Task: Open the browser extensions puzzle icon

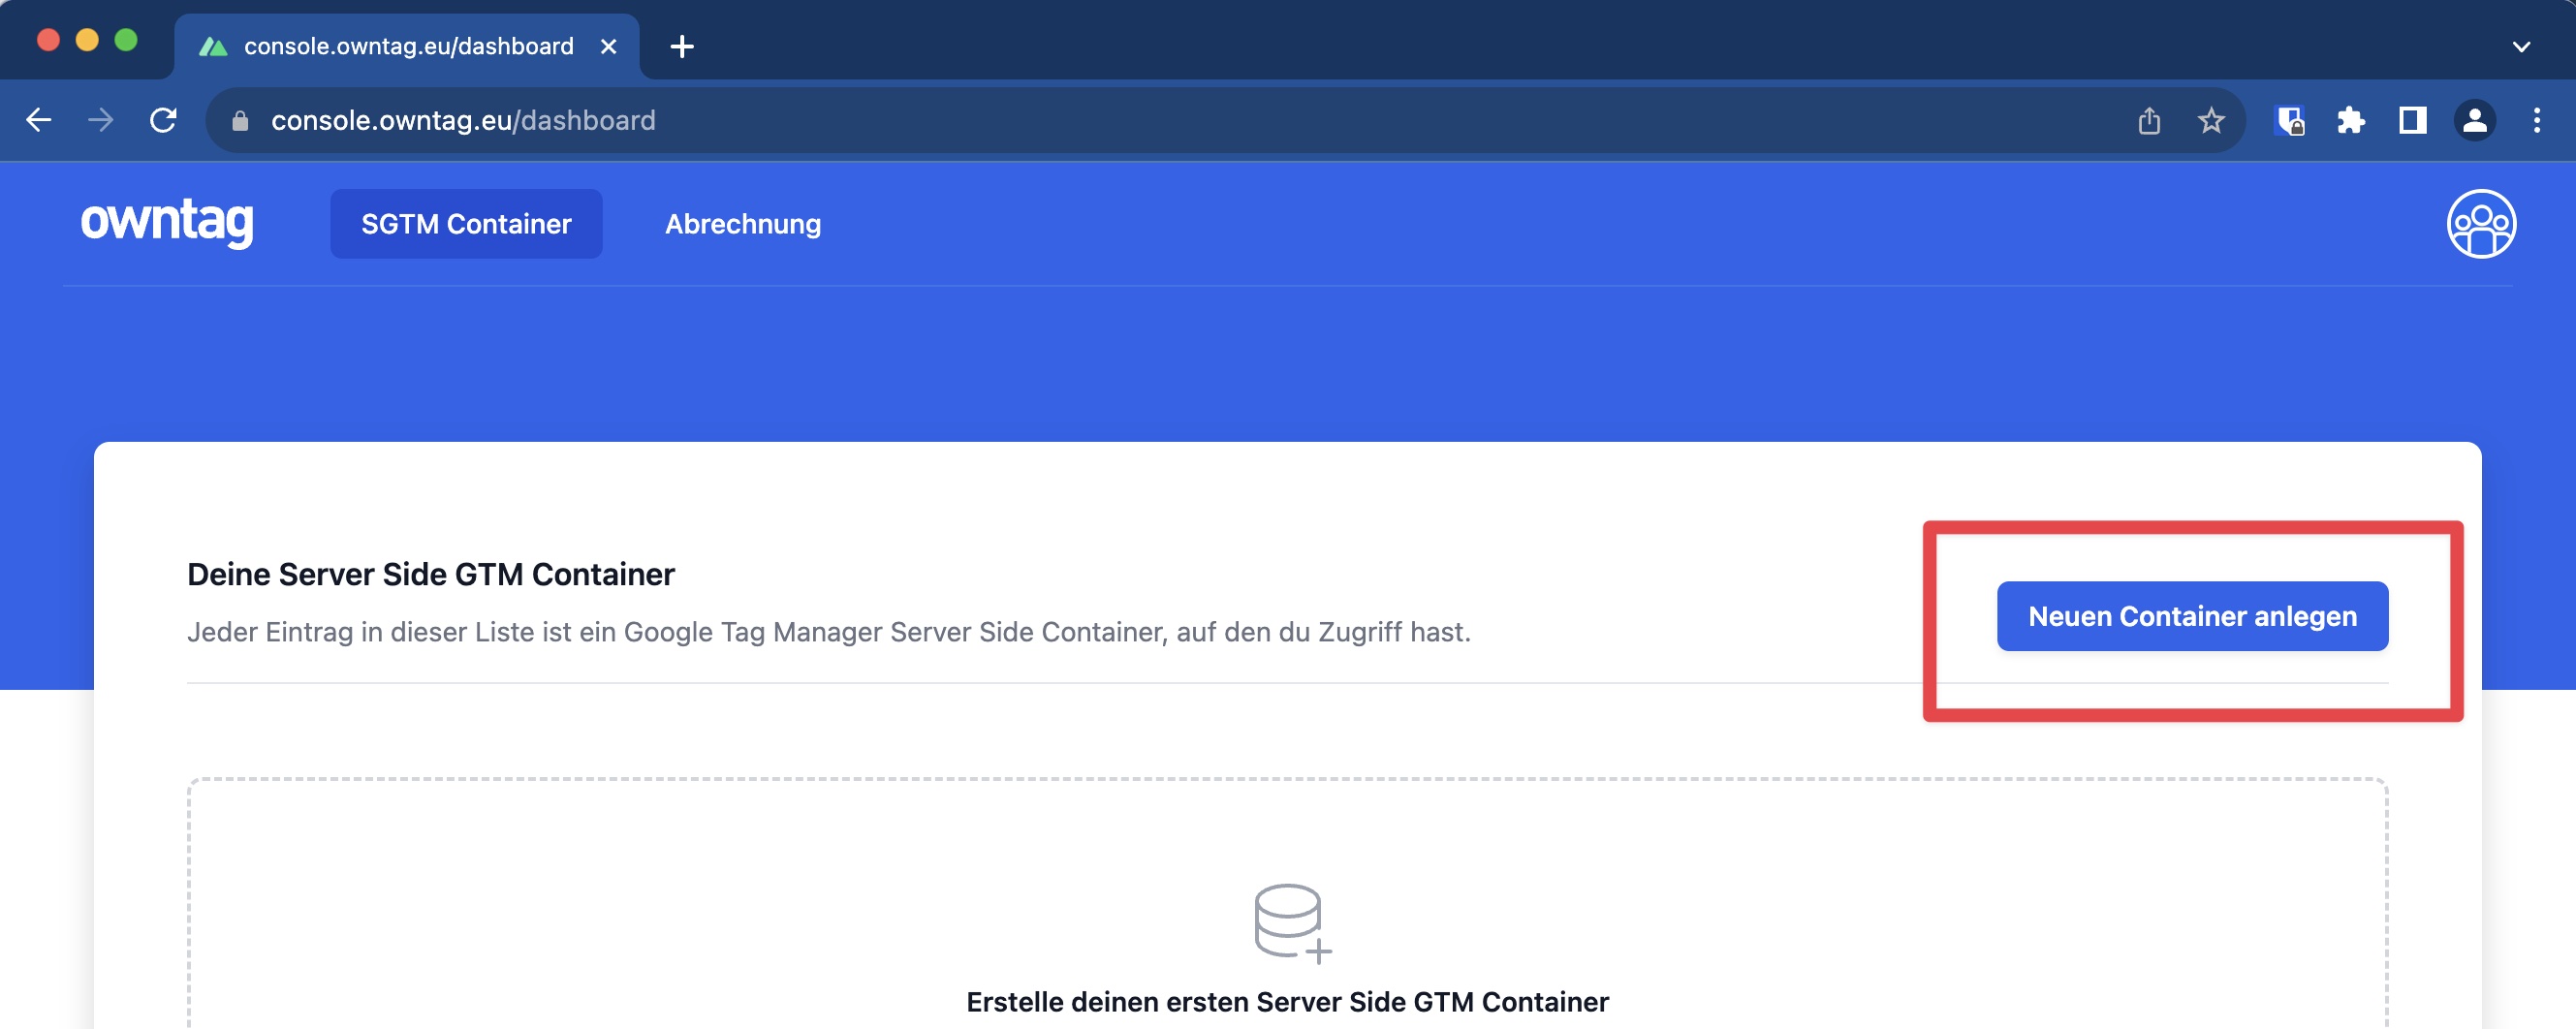Action: [x=2350, y=121]
